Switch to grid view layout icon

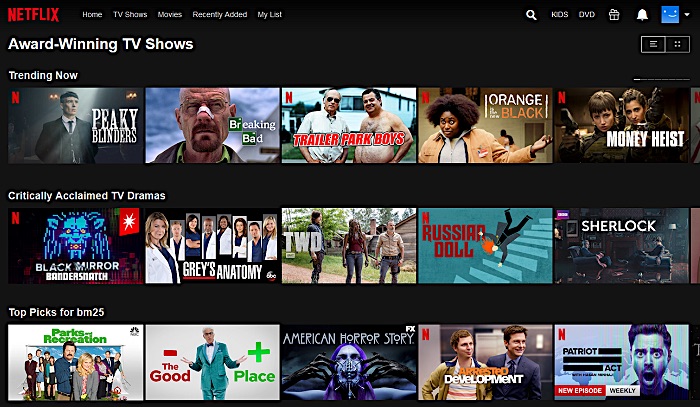(677, 44)
